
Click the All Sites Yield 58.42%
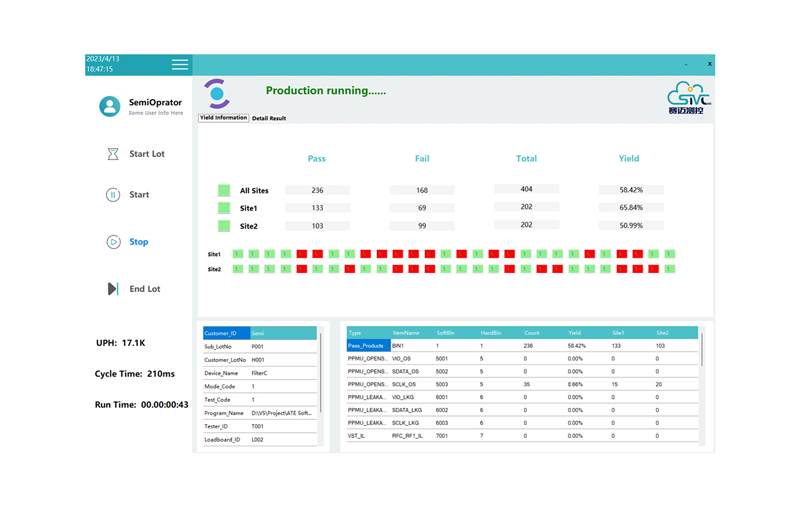tap(631, 190)
